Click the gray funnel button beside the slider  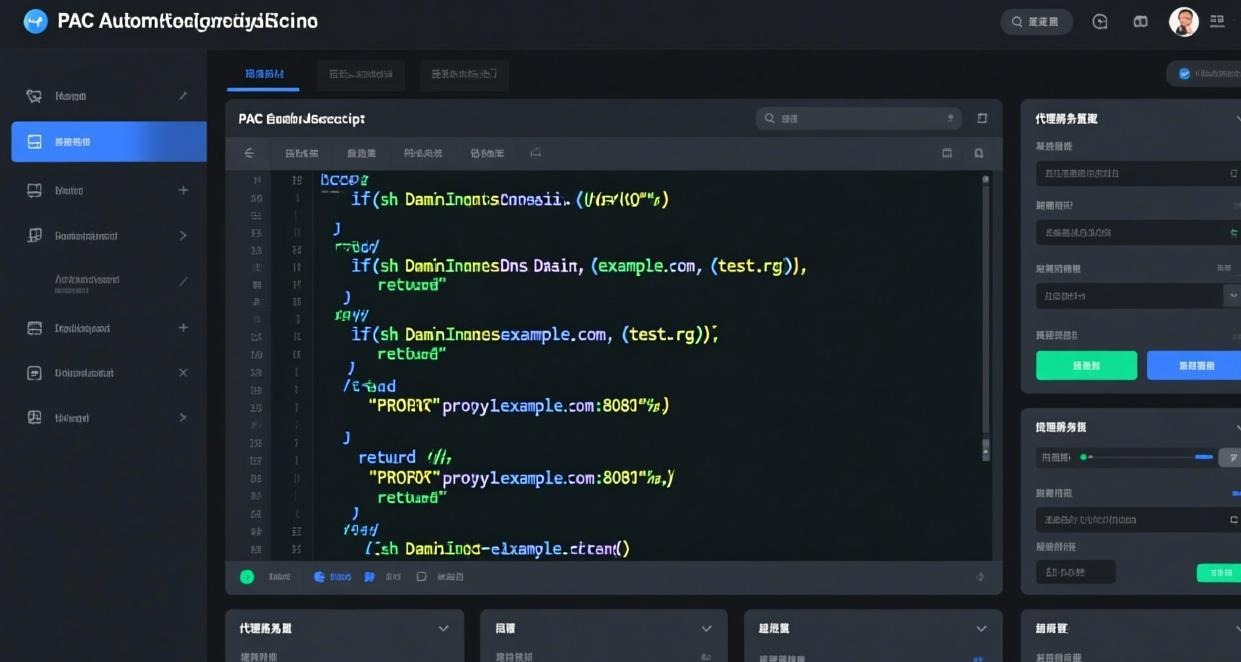pyautogui.click(x=1230, y=457)
